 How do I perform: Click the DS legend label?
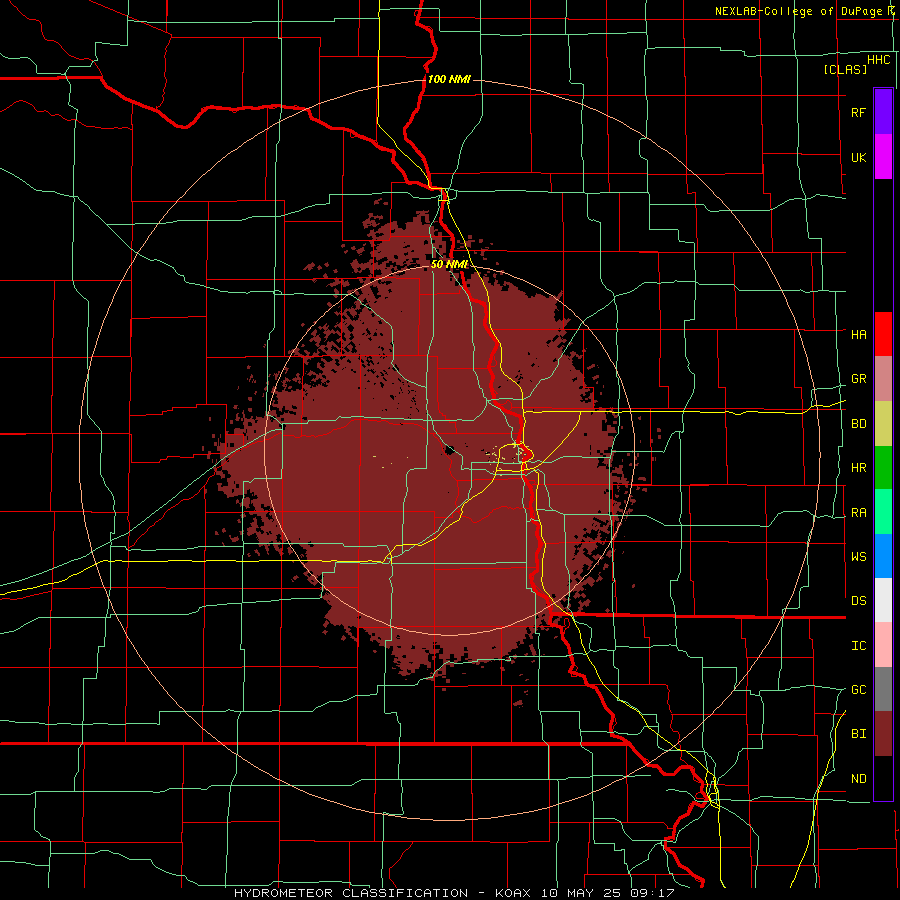coord(858,601)
